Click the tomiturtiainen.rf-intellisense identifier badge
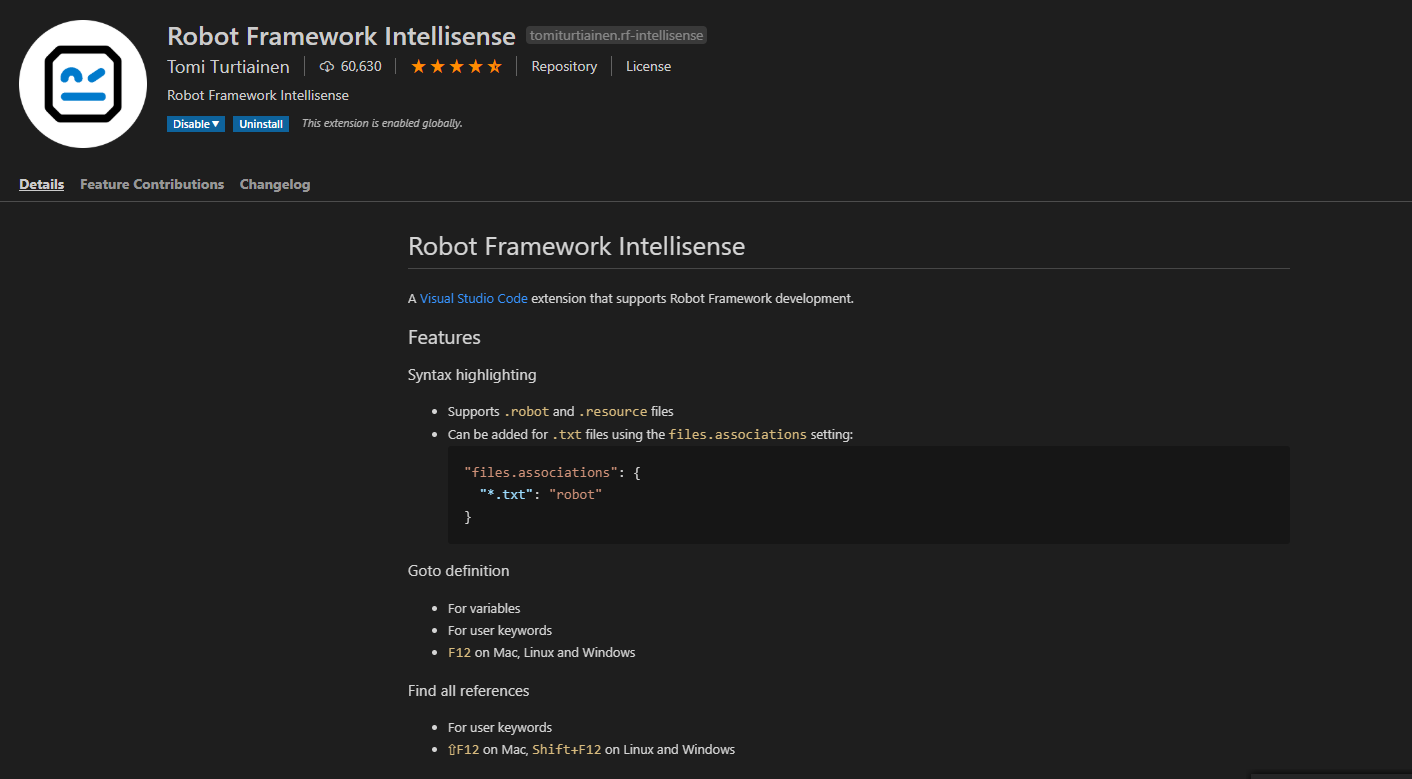The width and height of the screenshot is (1412, 779). [x=616, y=34]
